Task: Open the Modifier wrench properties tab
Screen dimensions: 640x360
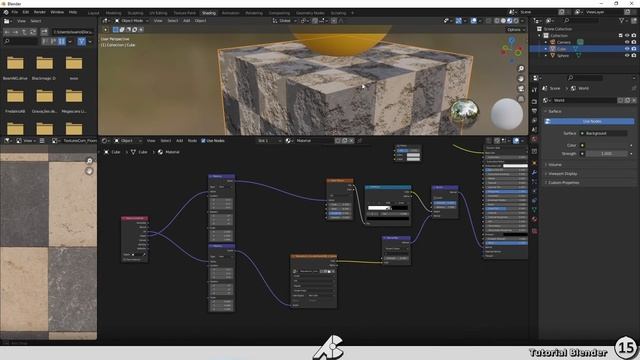Action: [x=535, y=173]
